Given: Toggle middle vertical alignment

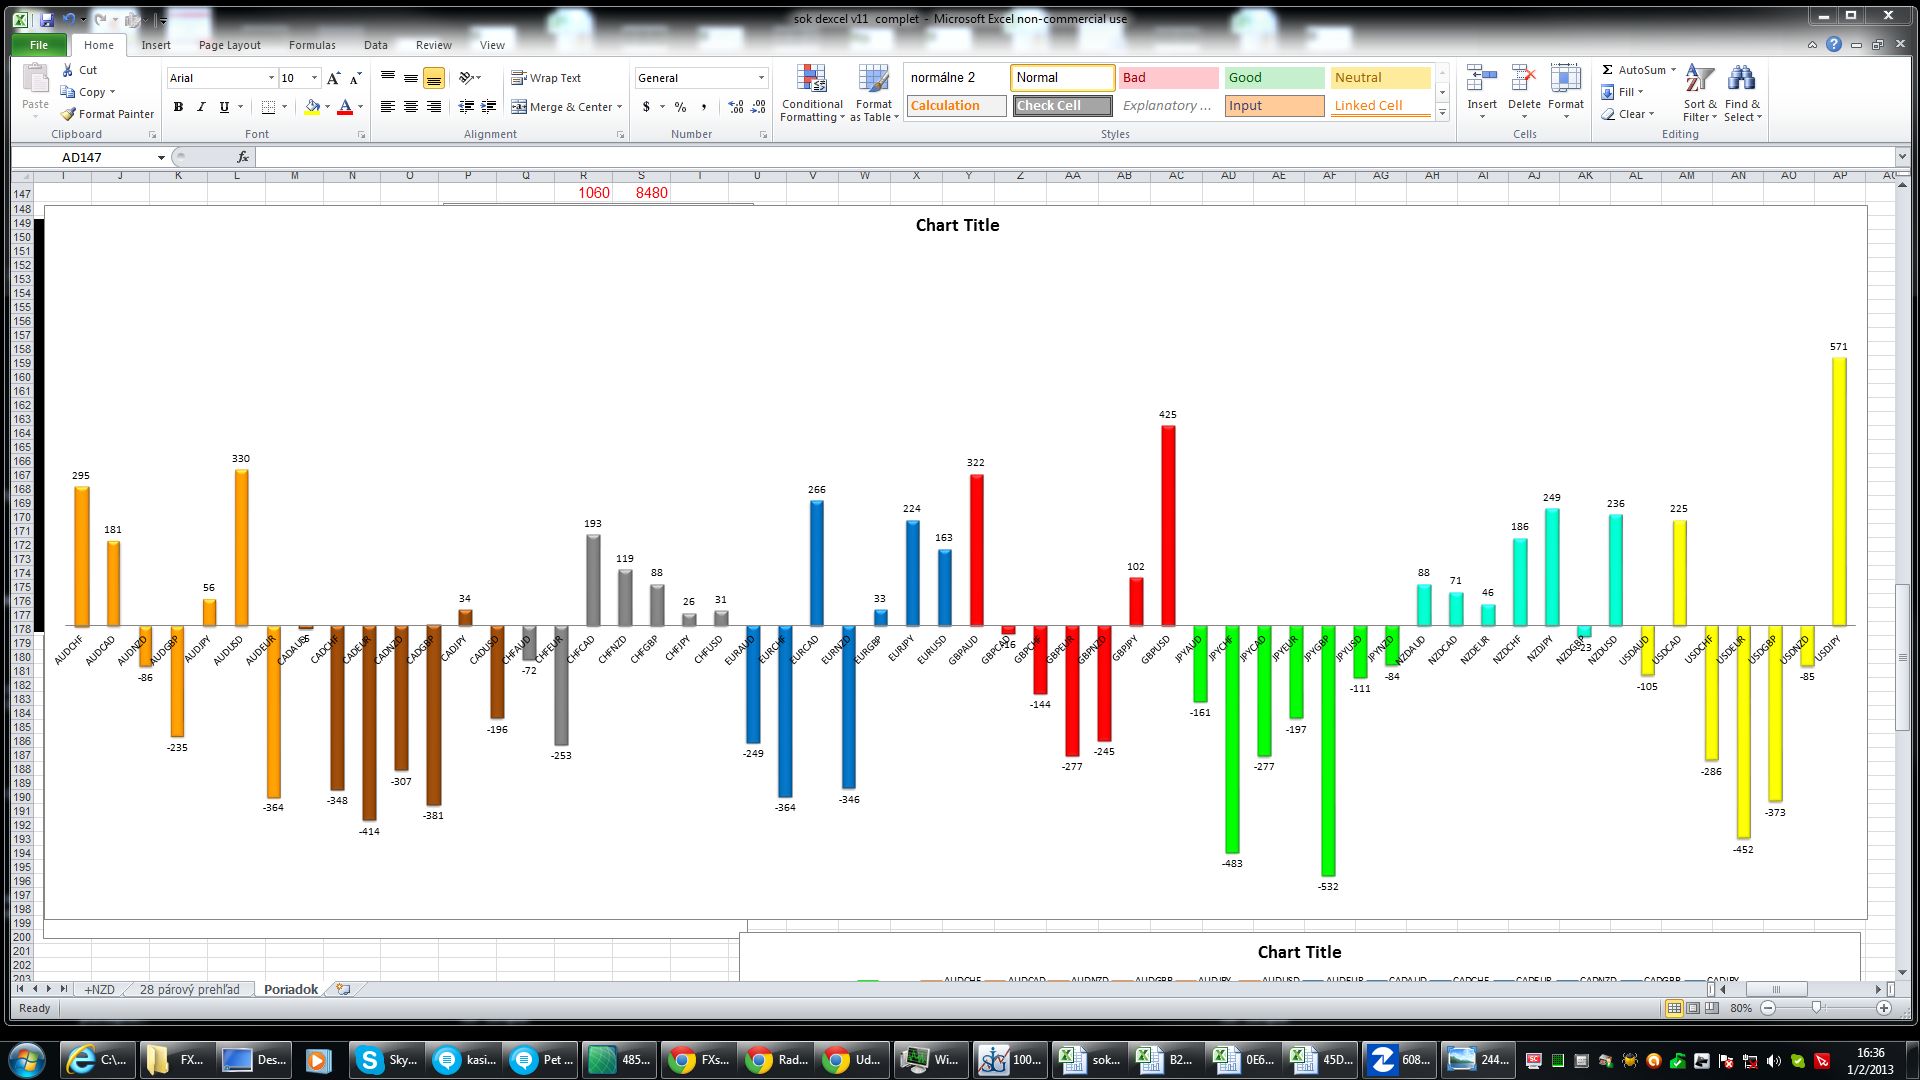Looking at the screenshot, I should pyautogui.click(x=411, y=78).
